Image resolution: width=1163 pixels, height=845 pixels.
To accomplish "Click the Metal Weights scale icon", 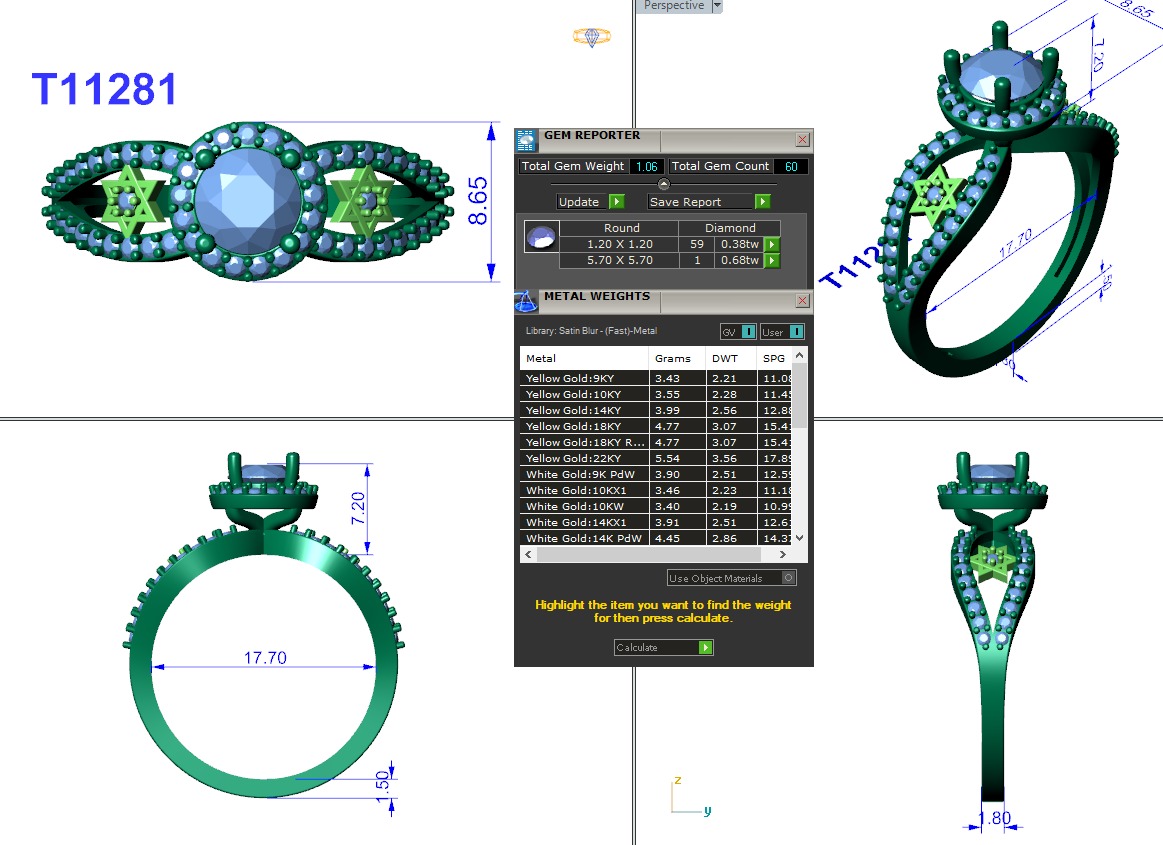I will (526, 300).
